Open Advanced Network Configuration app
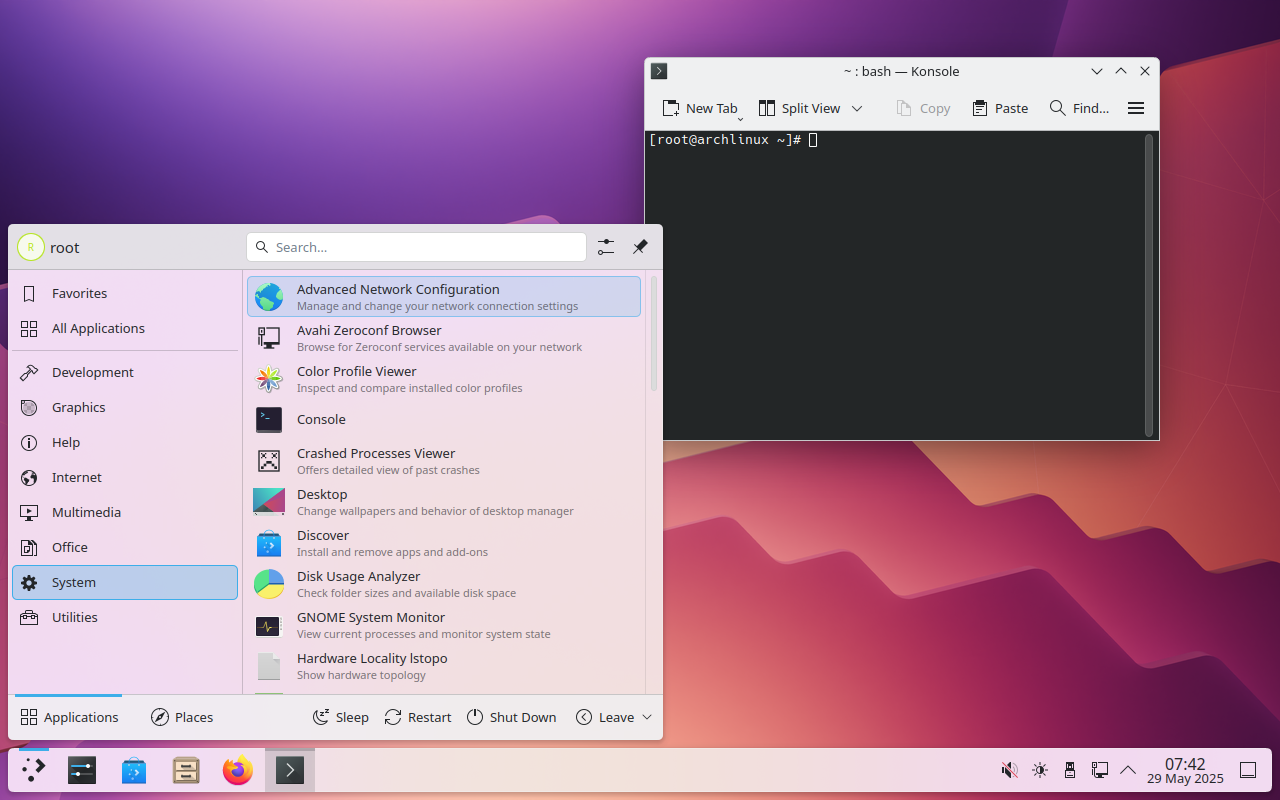 click(444, 297)
